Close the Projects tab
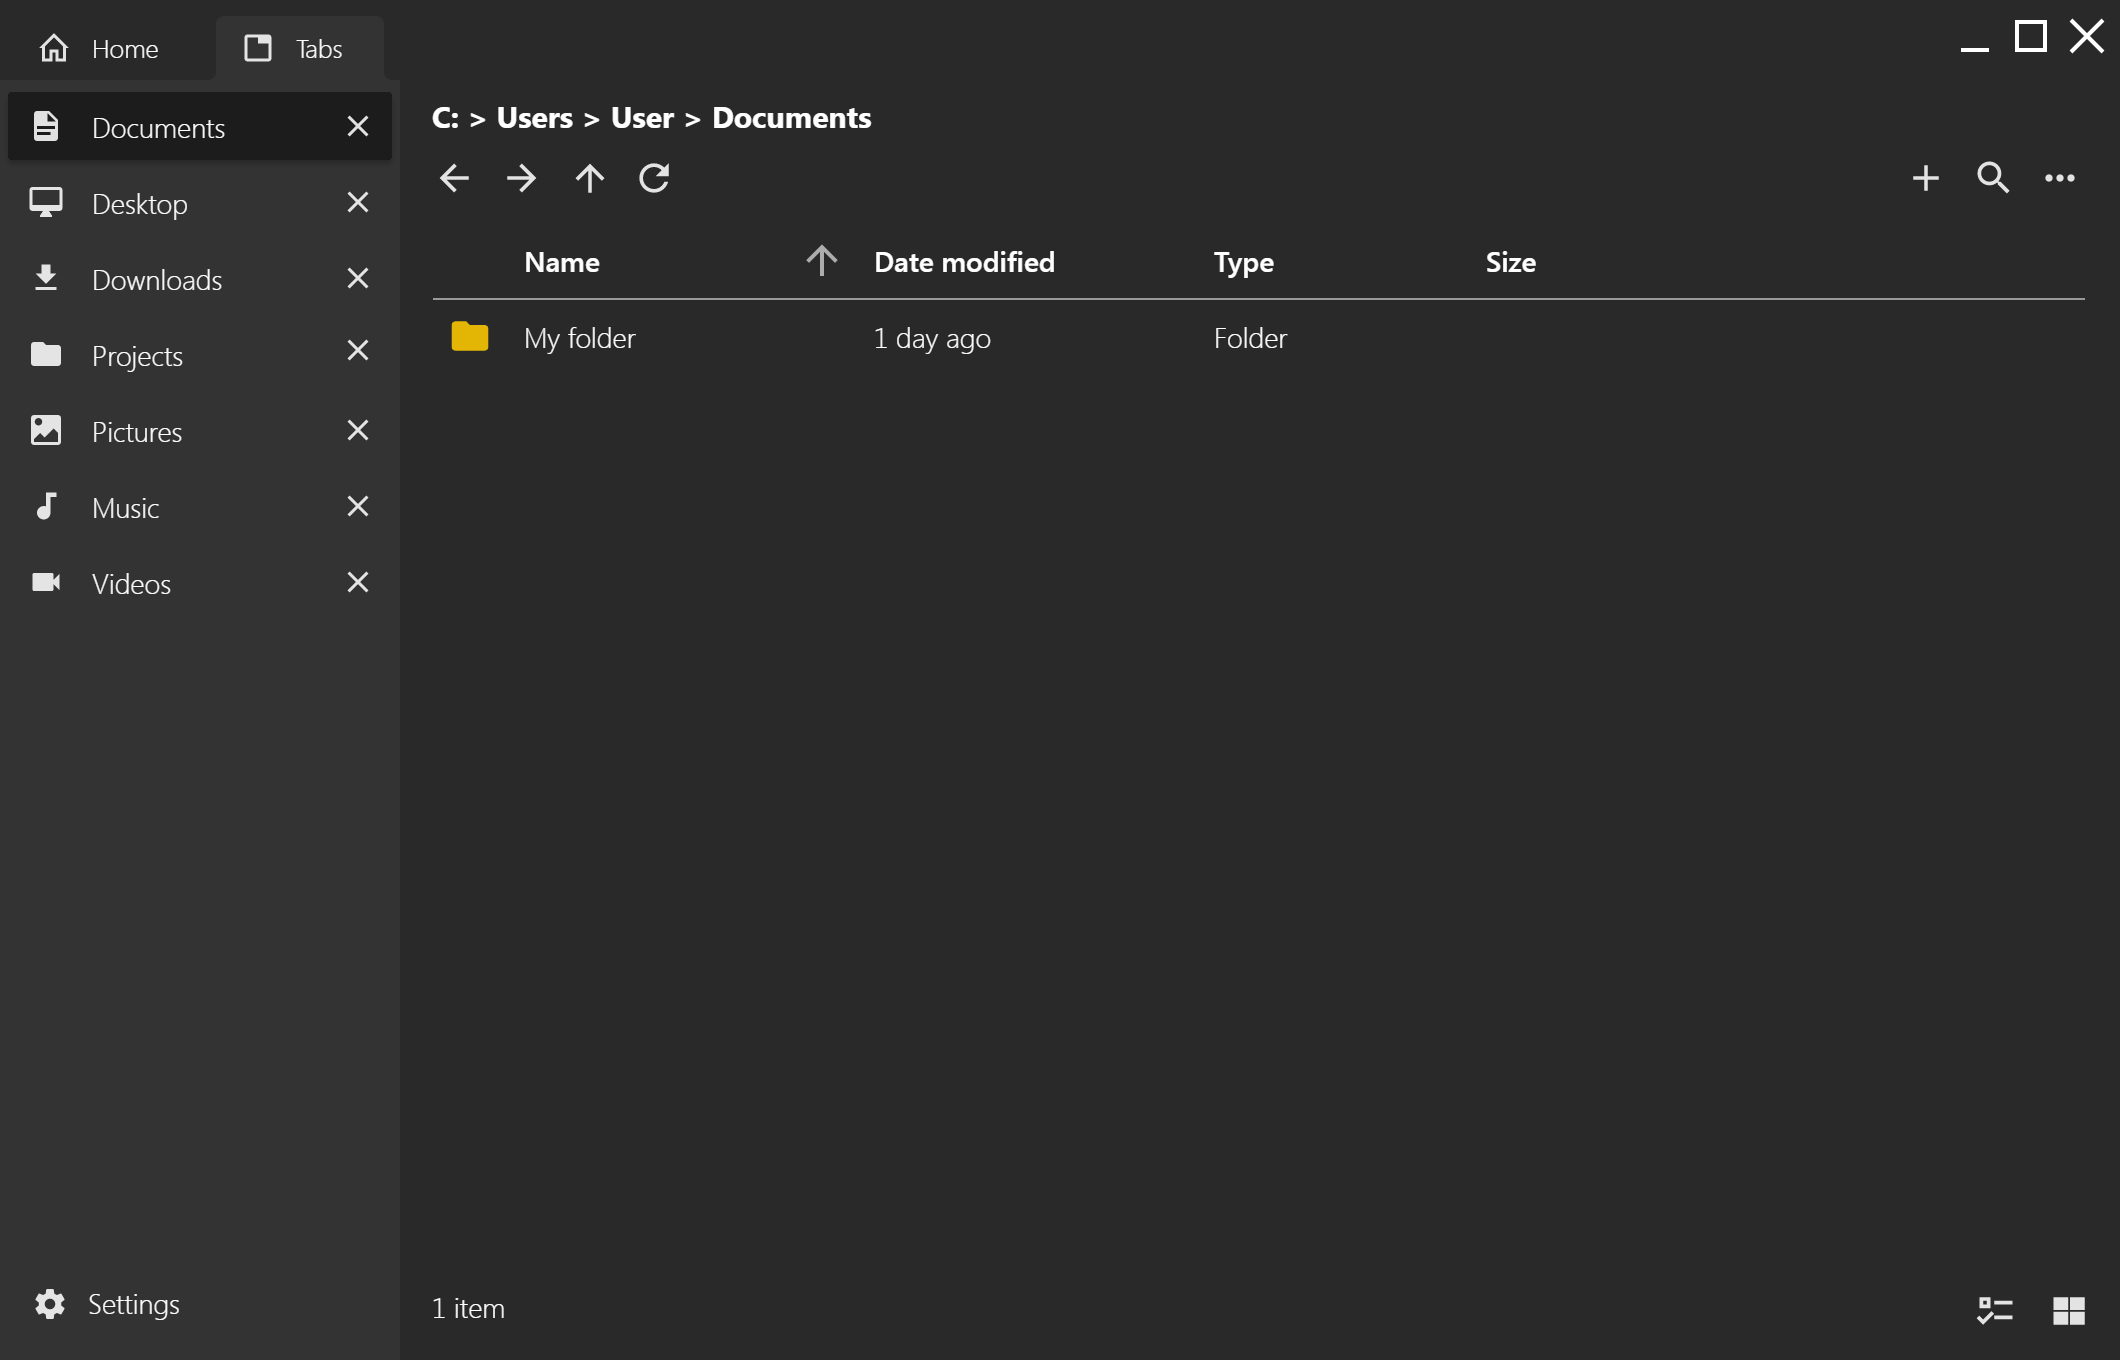 click(x=357, y=350)
